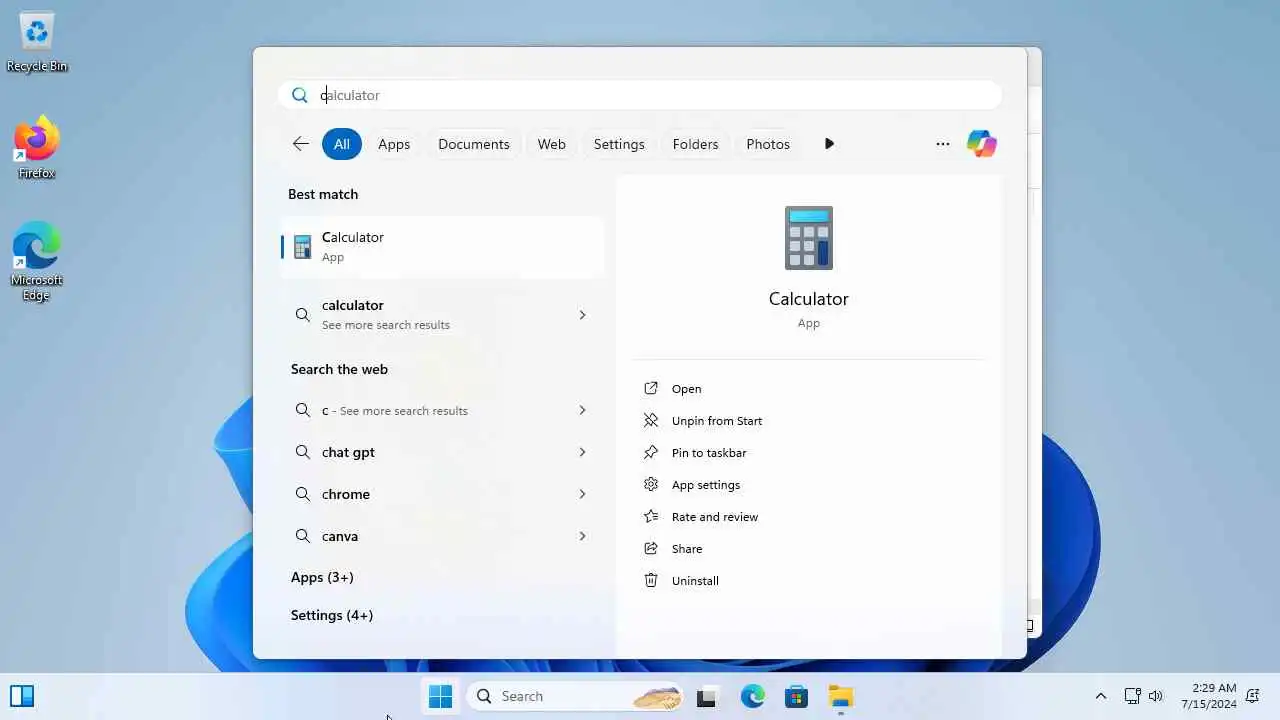This screenshot has width=1280, height=720.
Task: Click the search magnifier icon in box
Action: (x=299, y=95)
